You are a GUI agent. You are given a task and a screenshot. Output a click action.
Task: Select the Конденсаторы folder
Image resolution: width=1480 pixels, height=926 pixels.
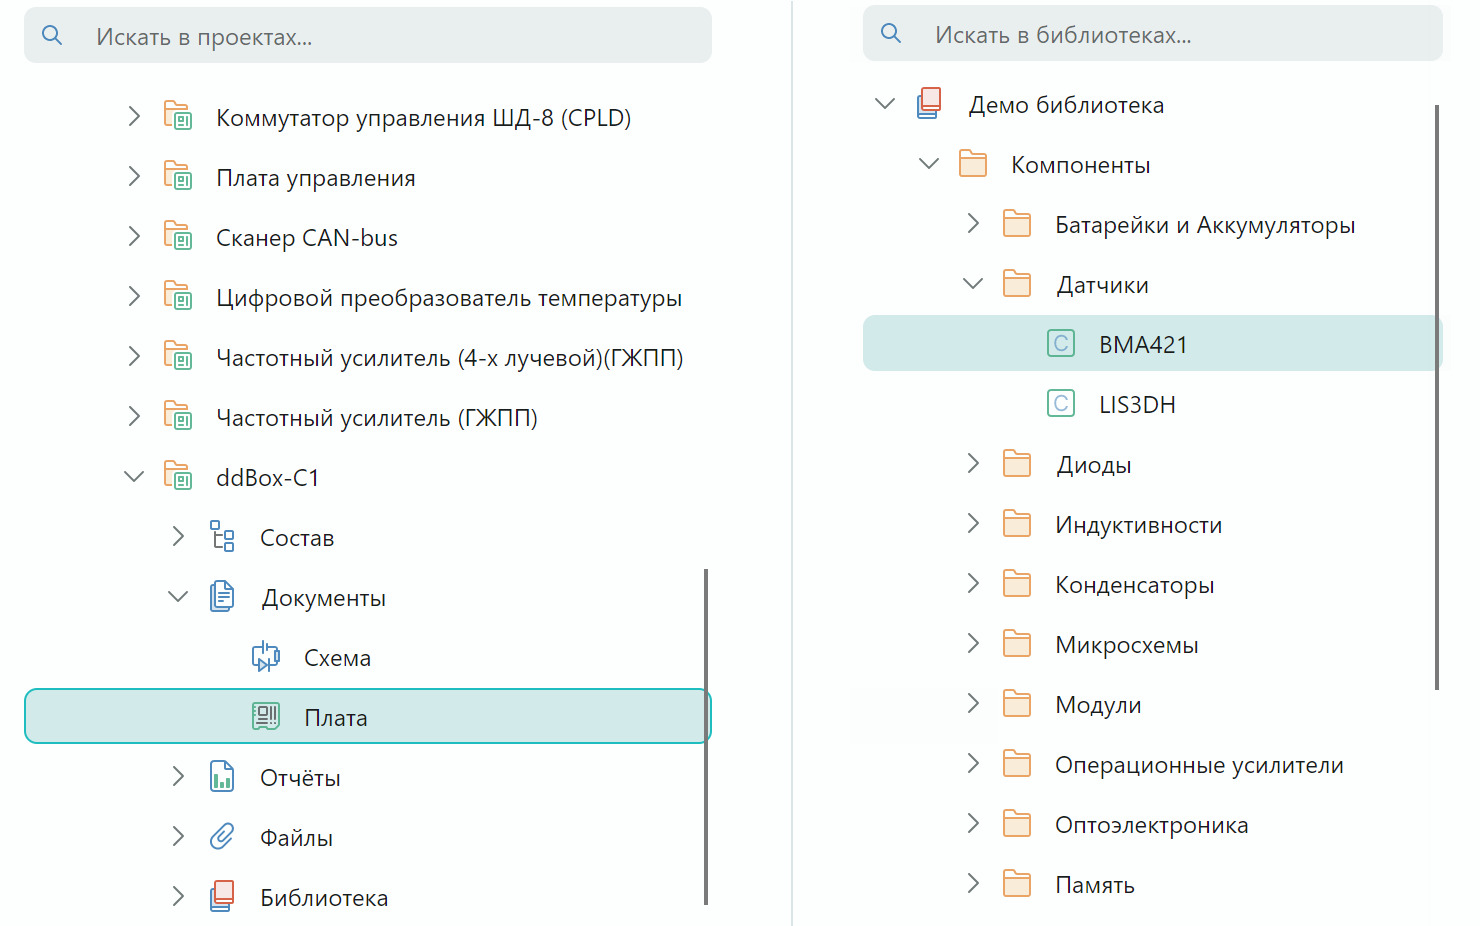point(1134,585)
